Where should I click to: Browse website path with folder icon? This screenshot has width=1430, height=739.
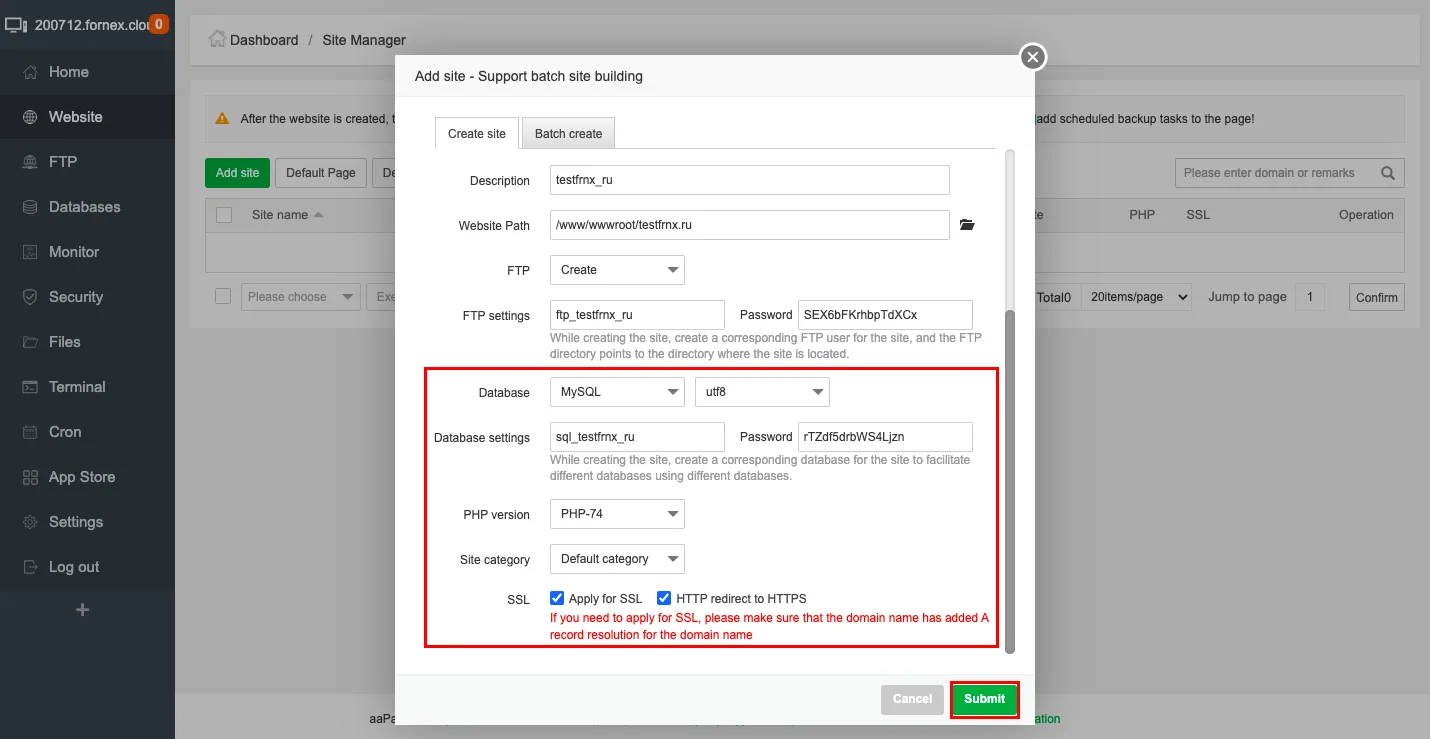tap(966, 225)
